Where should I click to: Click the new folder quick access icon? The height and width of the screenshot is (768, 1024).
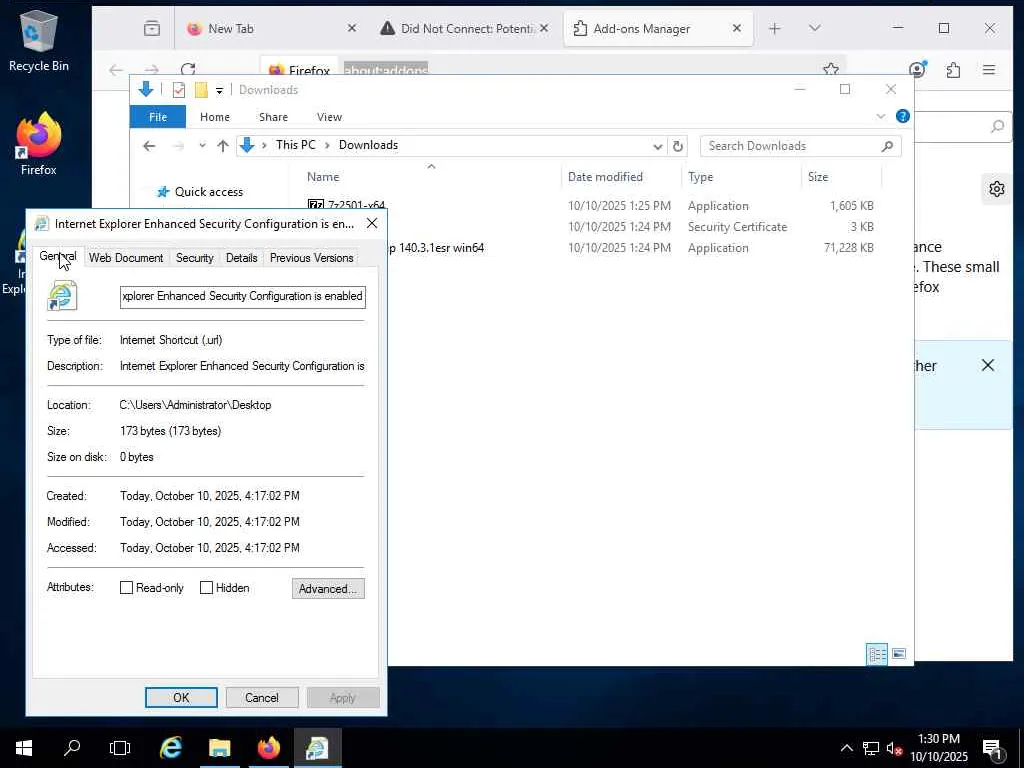click(201, 90)
